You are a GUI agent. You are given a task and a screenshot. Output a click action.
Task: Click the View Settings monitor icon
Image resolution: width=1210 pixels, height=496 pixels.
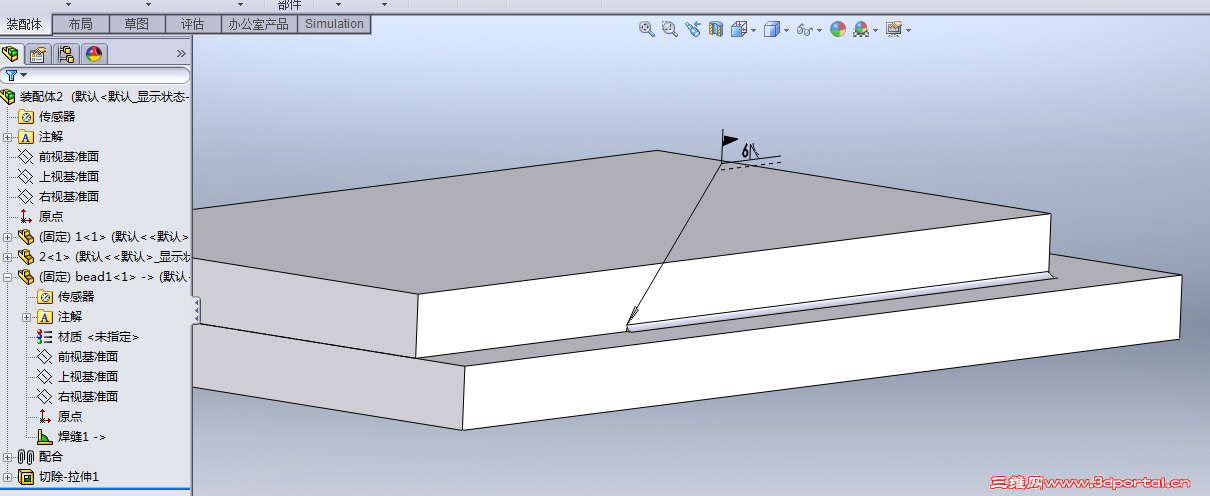(x=894, y=30)
